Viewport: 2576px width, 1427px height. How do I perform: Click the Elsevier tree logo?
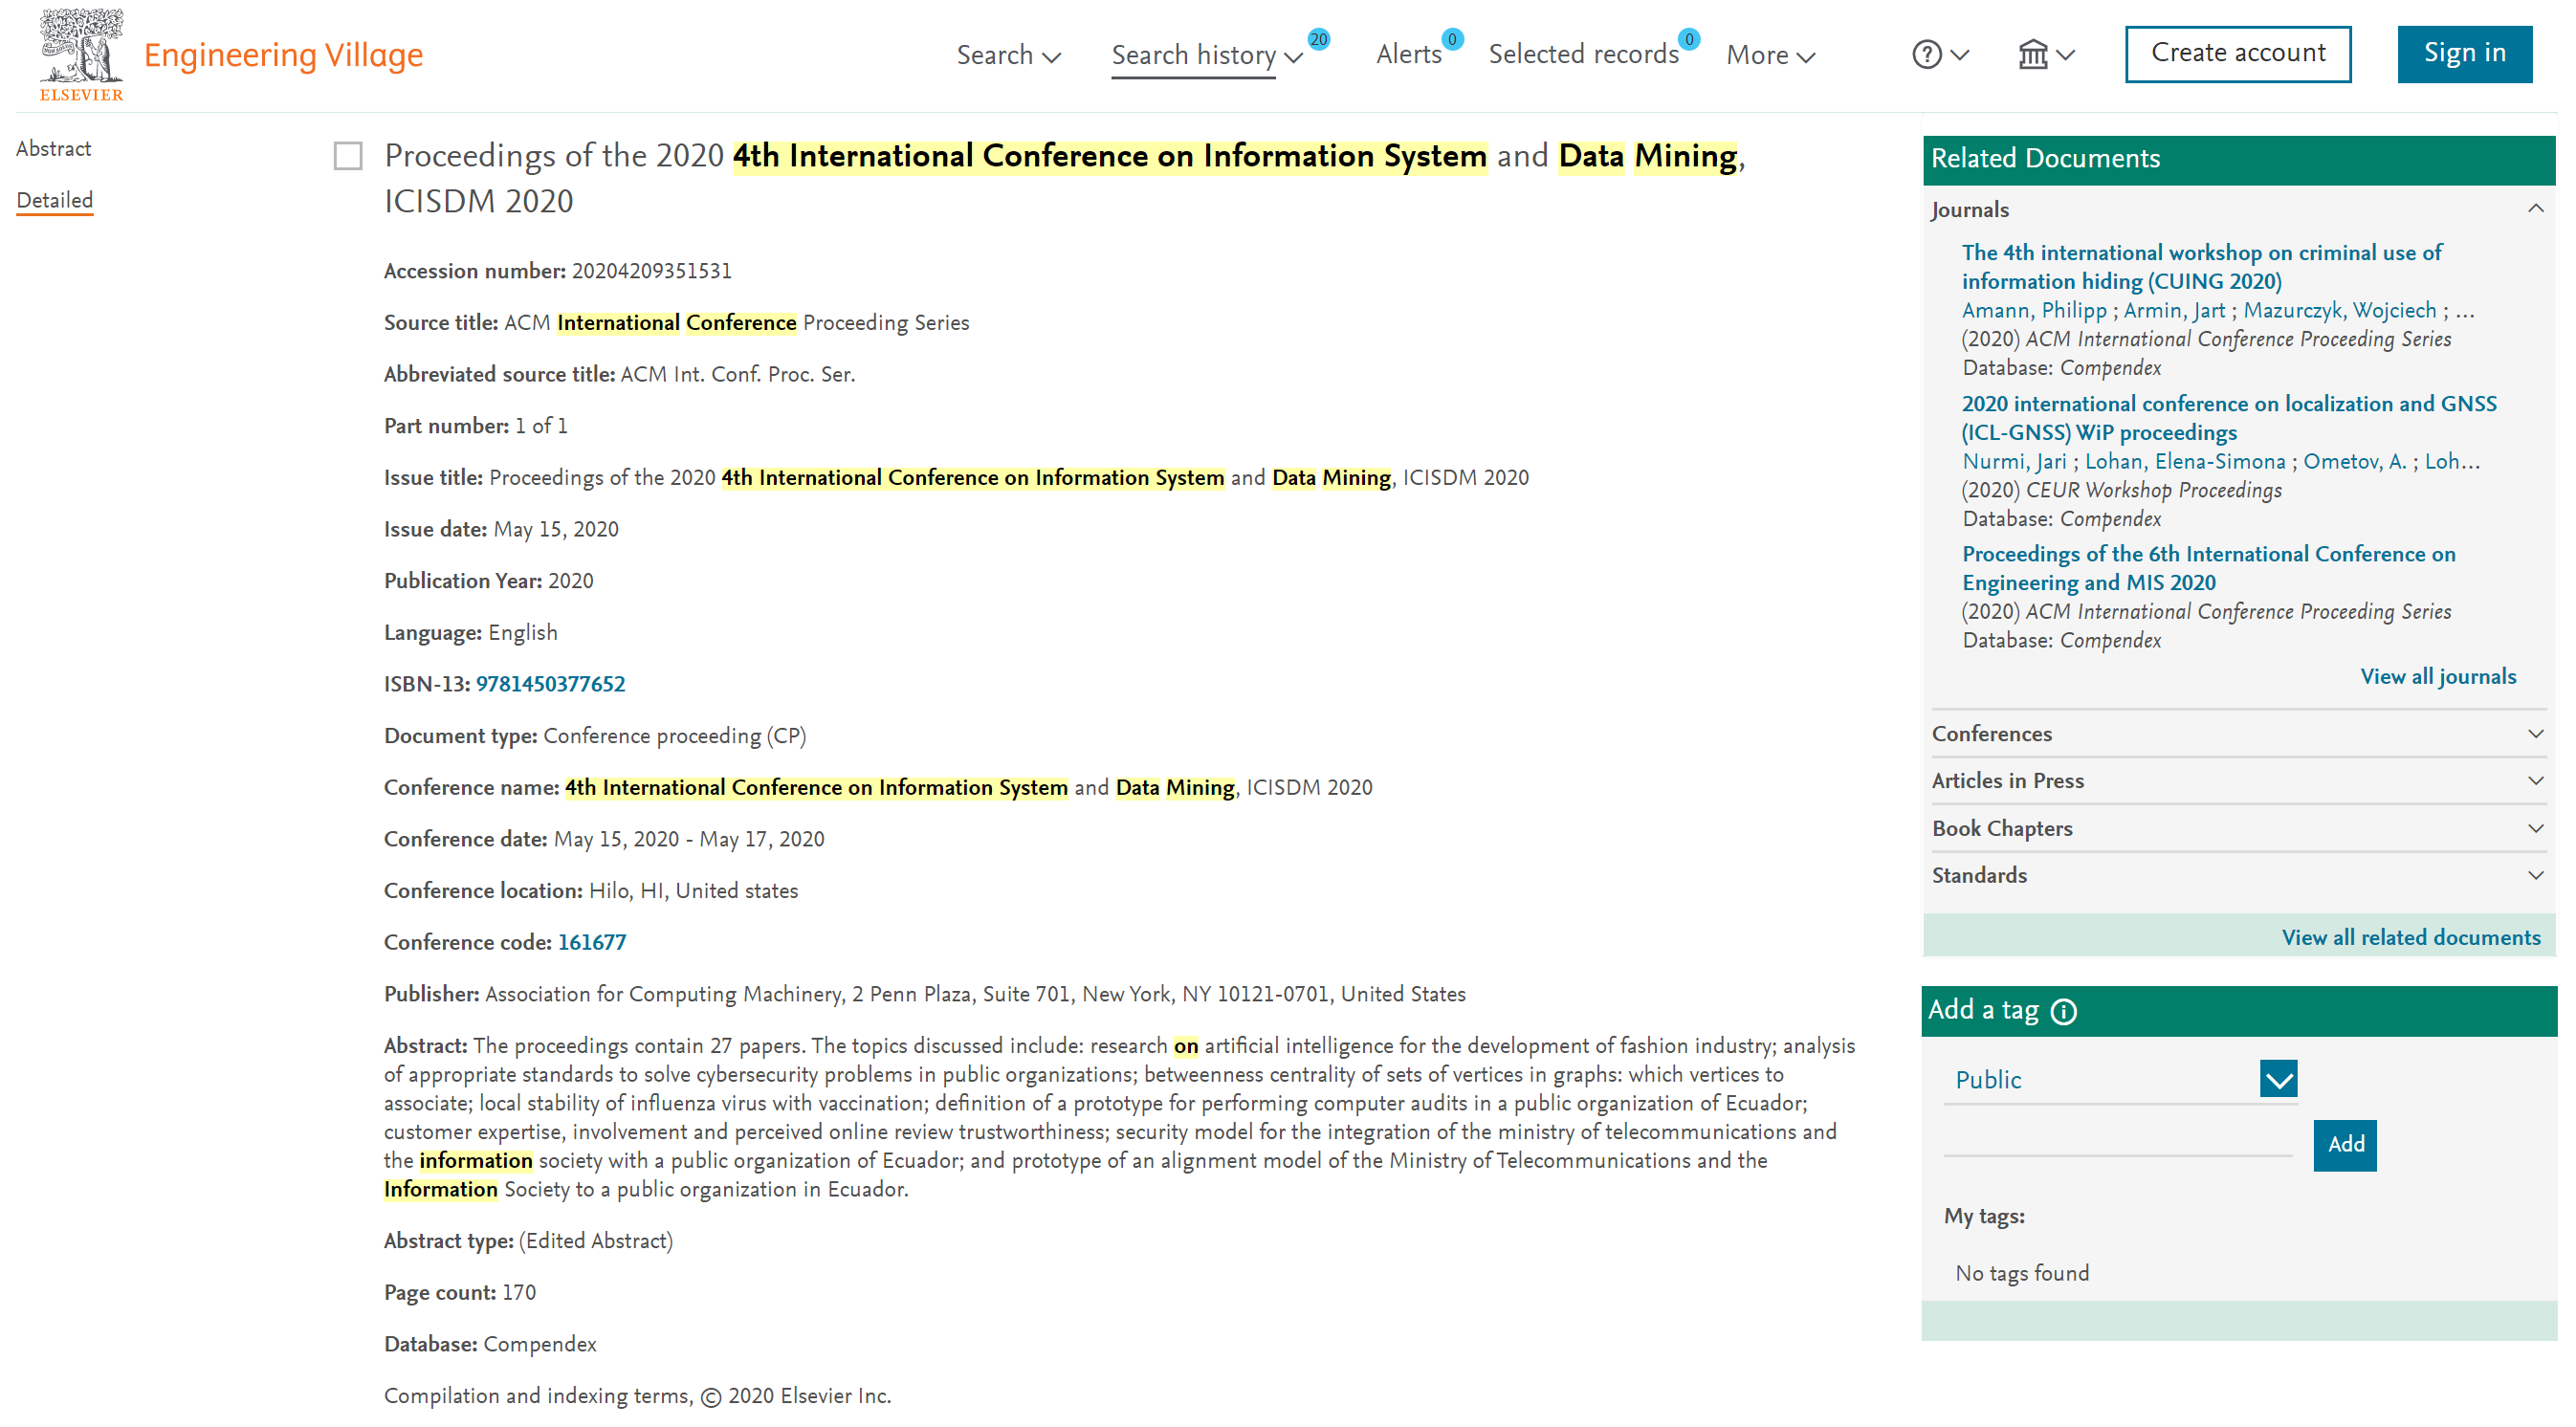81,54
